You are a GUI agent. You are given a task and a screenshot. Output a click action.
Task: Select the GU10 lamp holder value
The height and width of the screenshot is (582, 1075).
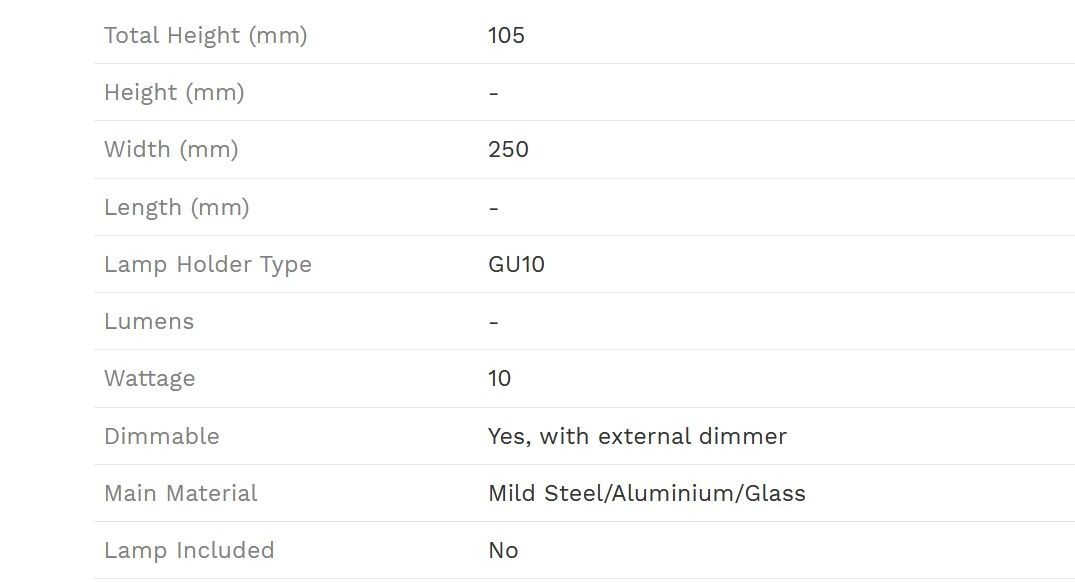(x=516, y=265)
